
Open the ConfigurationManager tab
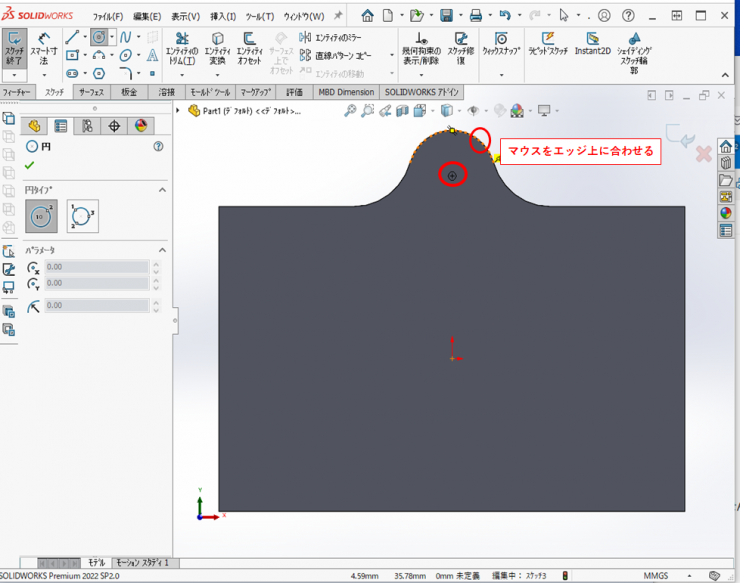(x=87, y=126)
